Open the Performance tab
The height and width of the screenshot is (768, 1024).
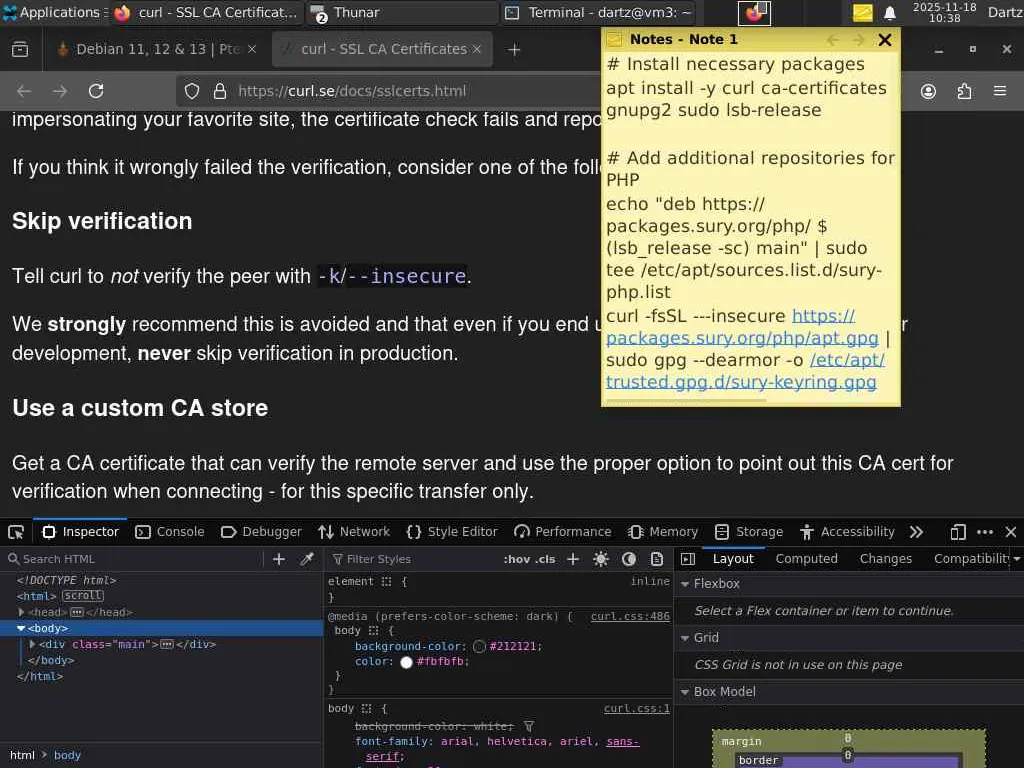[x=562, y=532]
